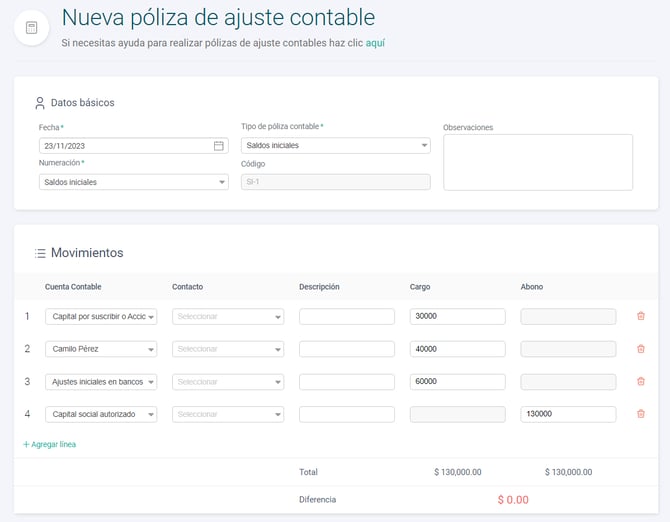Viewport: 670px width, 522px height.
Task: Click Abono field in row 3
Action: pos(568,382)
